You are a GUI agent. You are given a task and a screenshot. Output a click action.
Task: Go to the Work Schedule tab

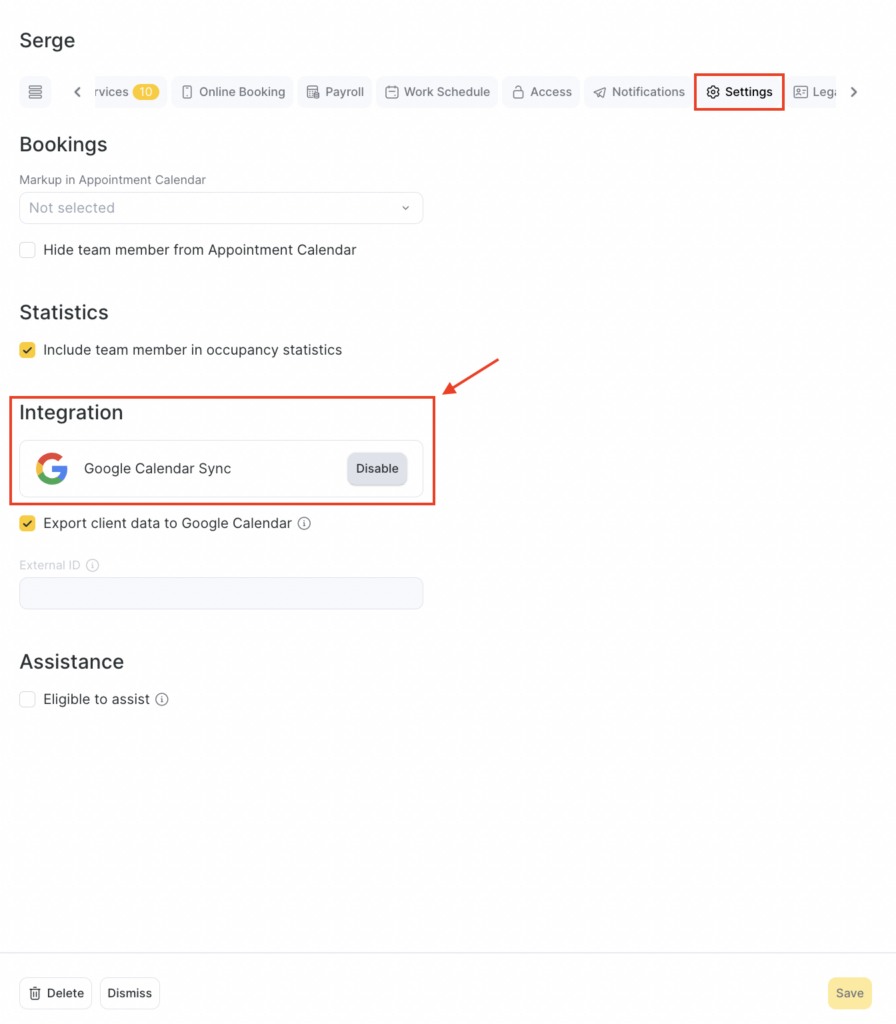click(437, 92)
